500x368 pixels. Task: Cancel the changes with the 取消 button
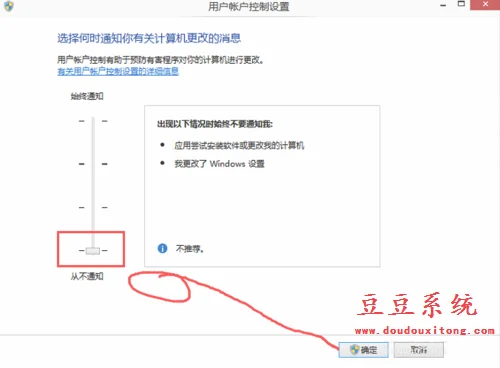click(419, 350)
